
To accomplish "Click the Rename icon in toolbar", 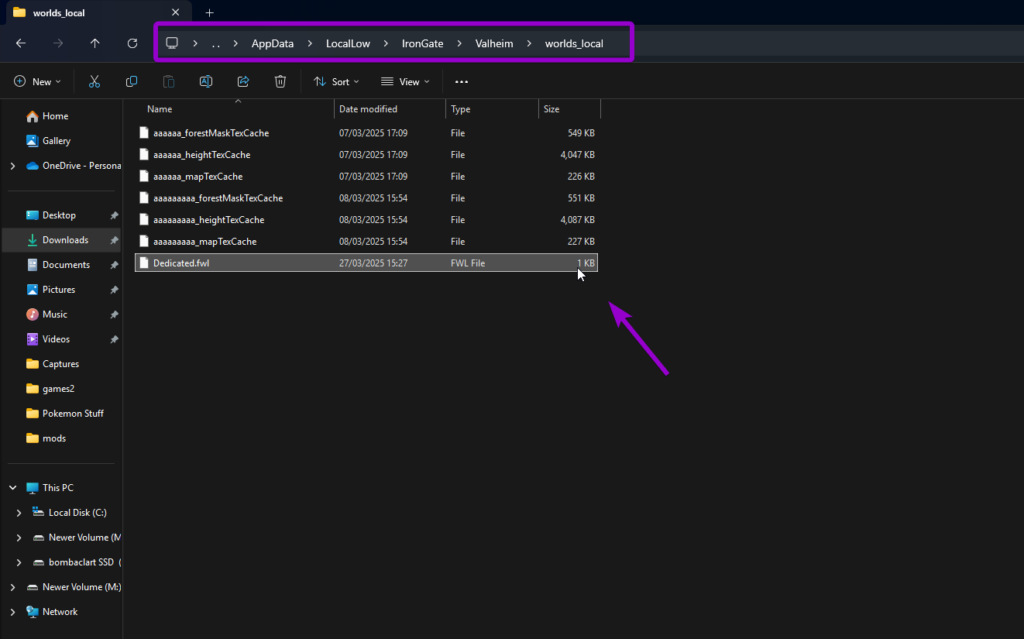I will (206, 82).
